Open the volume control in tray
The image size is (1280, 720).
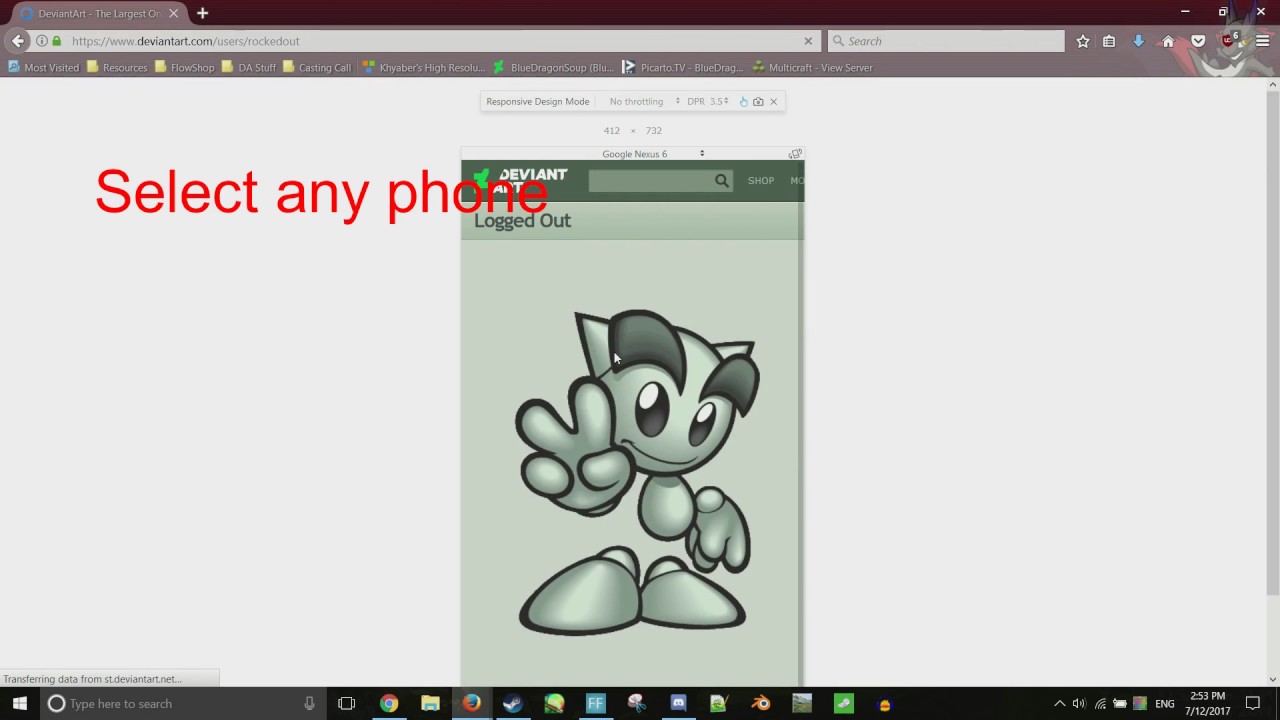(x=1079, y=703)
